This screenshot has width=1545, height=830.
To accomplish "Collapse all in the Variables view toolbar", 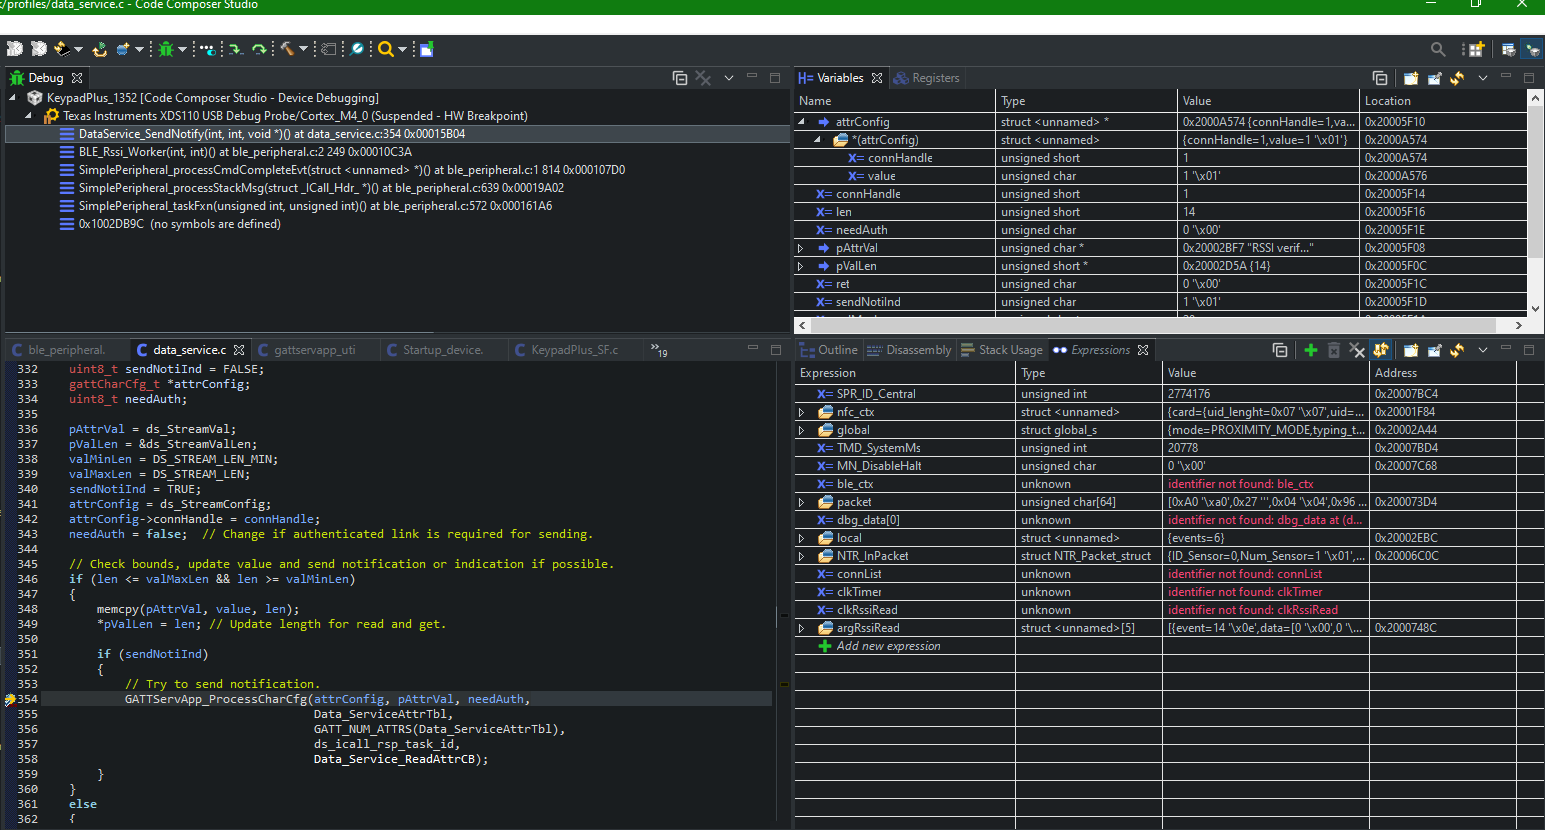I will [x=1380, y=78].
